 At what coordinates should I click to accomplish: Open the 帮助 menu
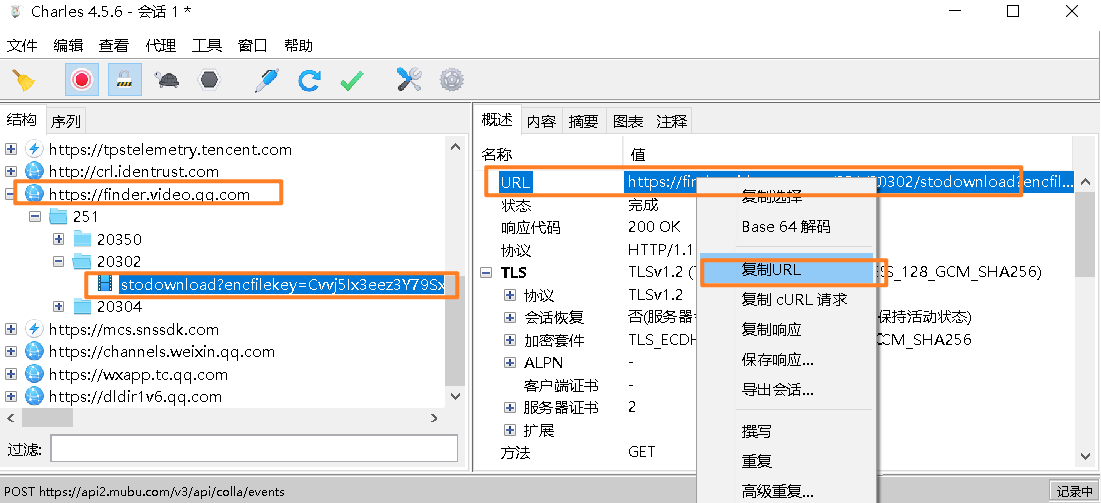[298, 46]
